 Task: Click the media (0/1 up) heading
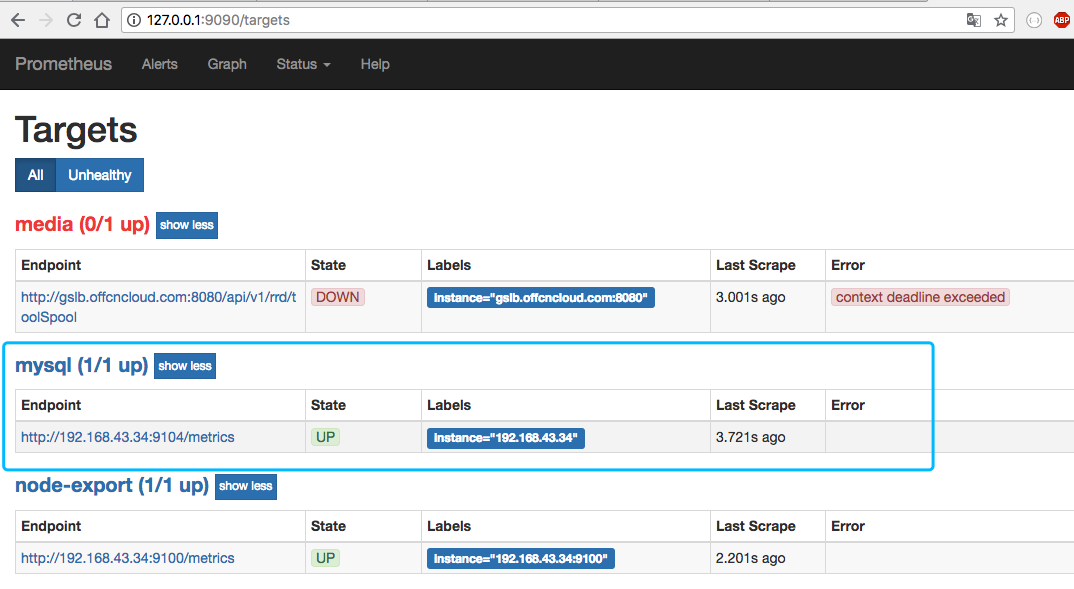[82, 225]
